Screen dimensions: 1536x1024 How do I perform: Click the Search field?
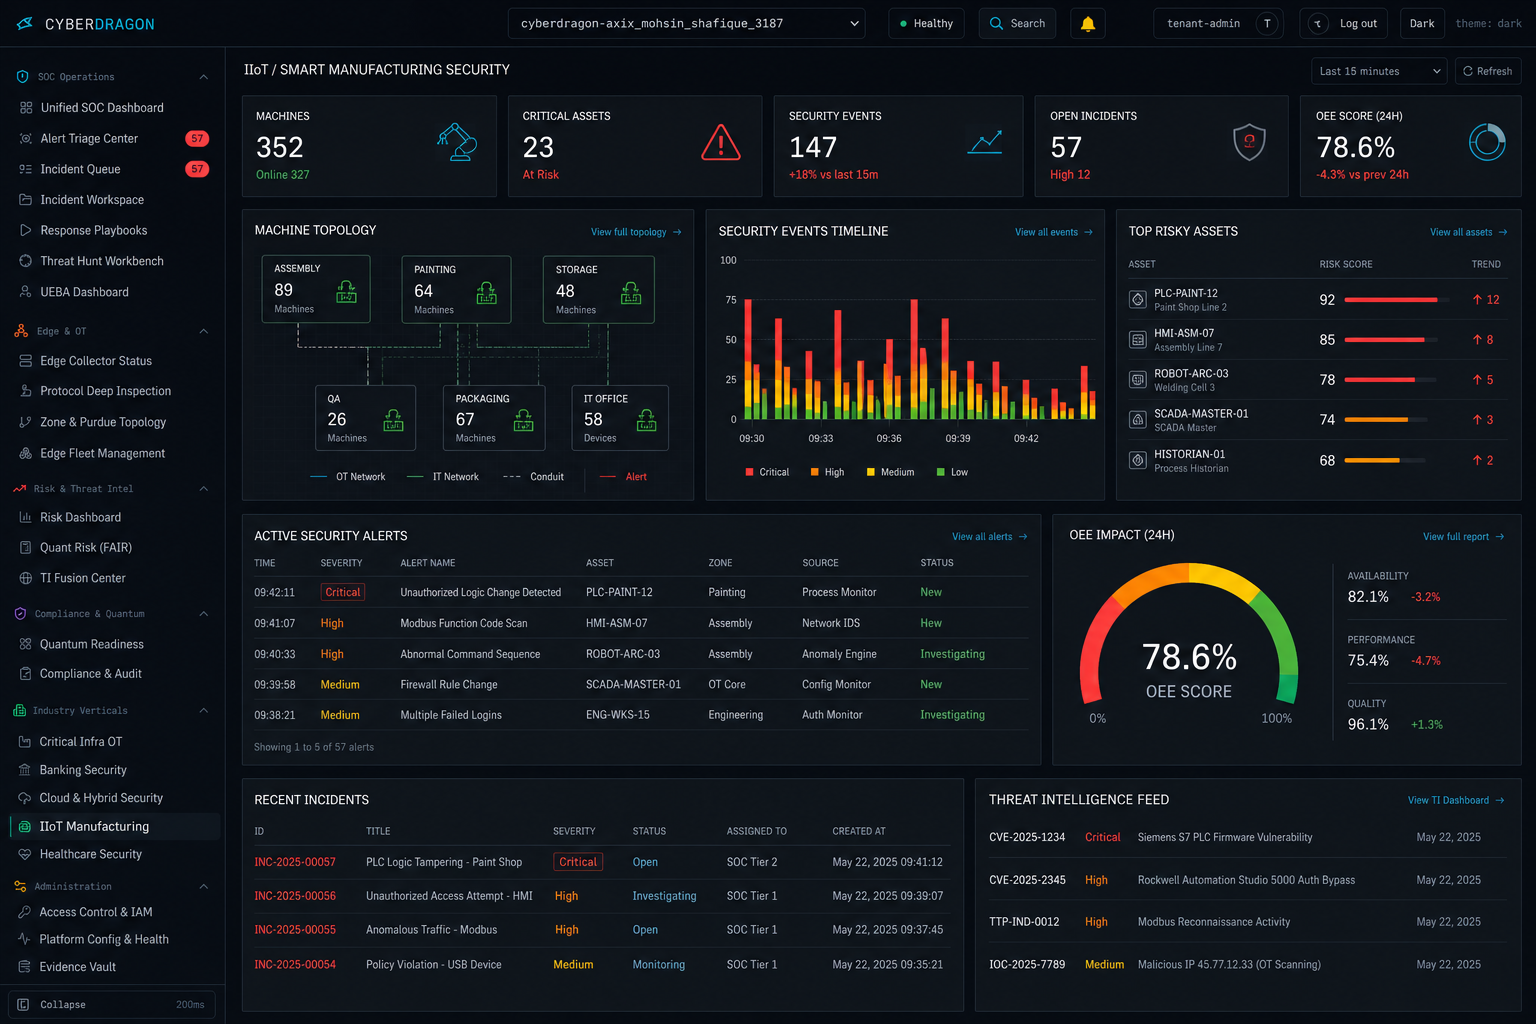click(1017, 23)
